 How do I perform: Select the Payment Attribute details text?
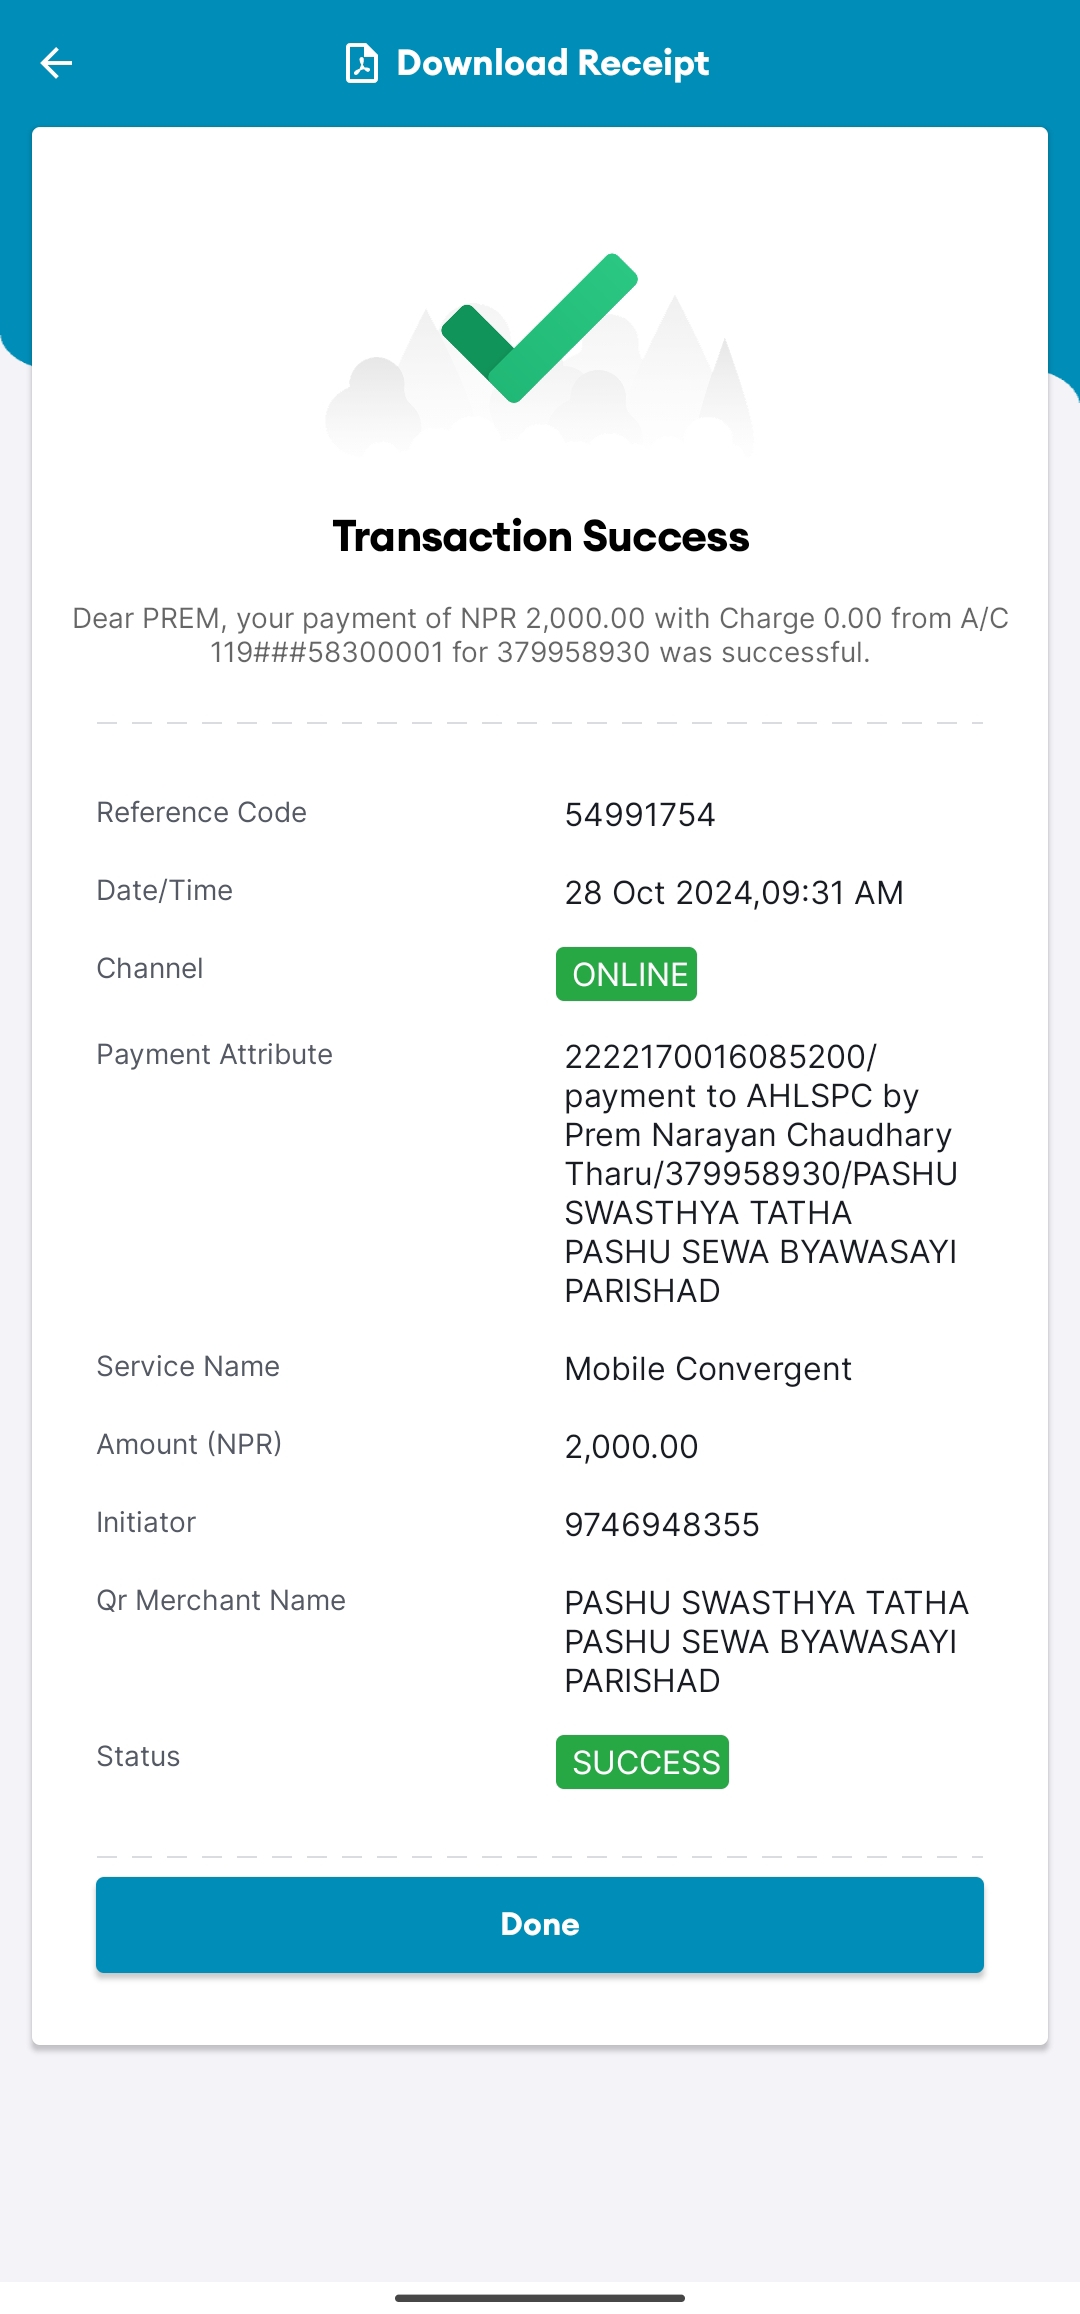click(761, 1173)
